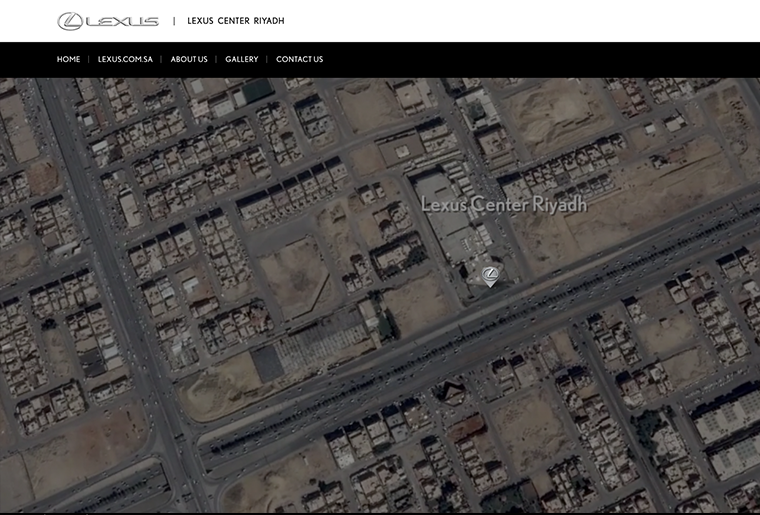Click the Lexus map pin marker
The width and height of the screenshot is (760, 515).
coord(490,277)
